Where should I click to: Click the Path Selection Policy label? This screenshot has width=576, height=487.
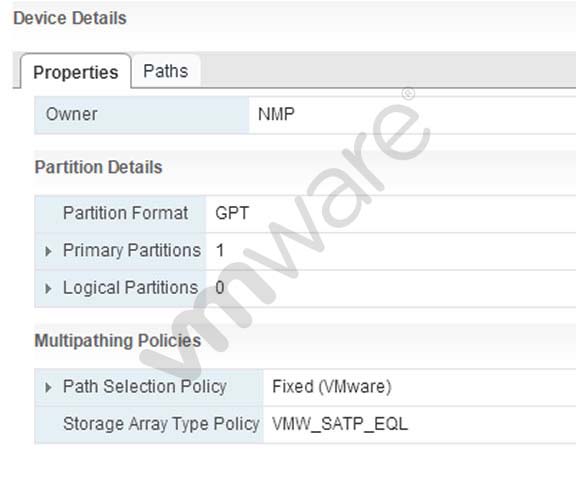click(145, 387)
